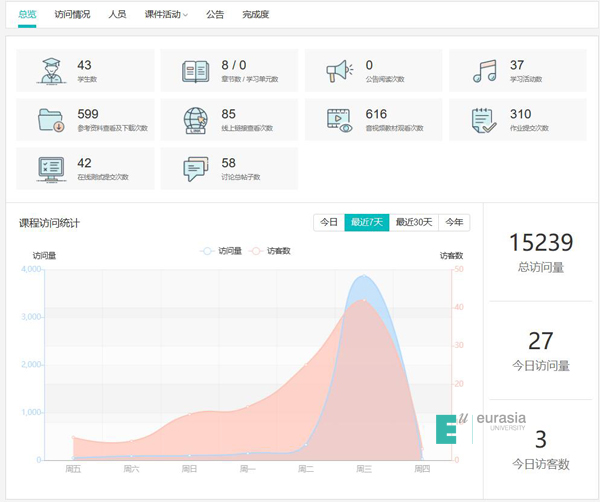600x502 pixels.
Task: Open the 人员 tab
Action: (117, 15)
